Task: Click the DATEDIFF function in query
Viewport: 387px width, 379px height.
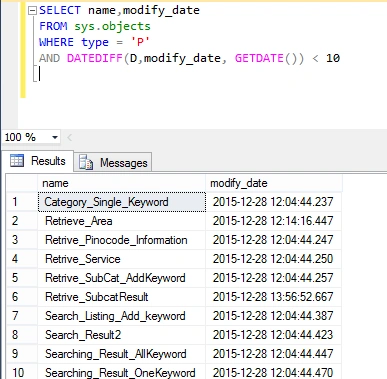Action: coord(95,58)
